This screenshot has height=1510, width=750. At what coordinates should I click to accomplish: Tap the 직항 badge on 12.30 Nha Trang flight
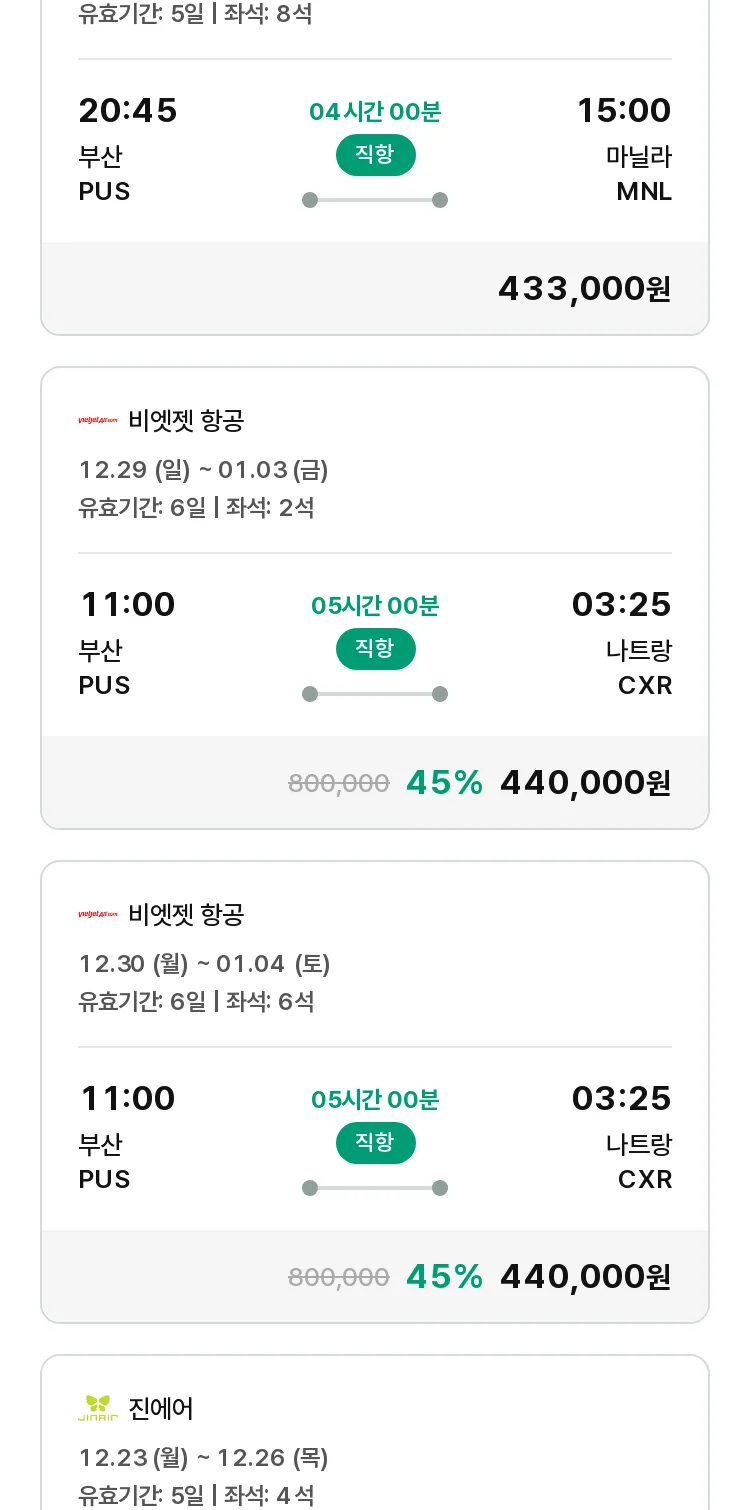point(375,1143)
